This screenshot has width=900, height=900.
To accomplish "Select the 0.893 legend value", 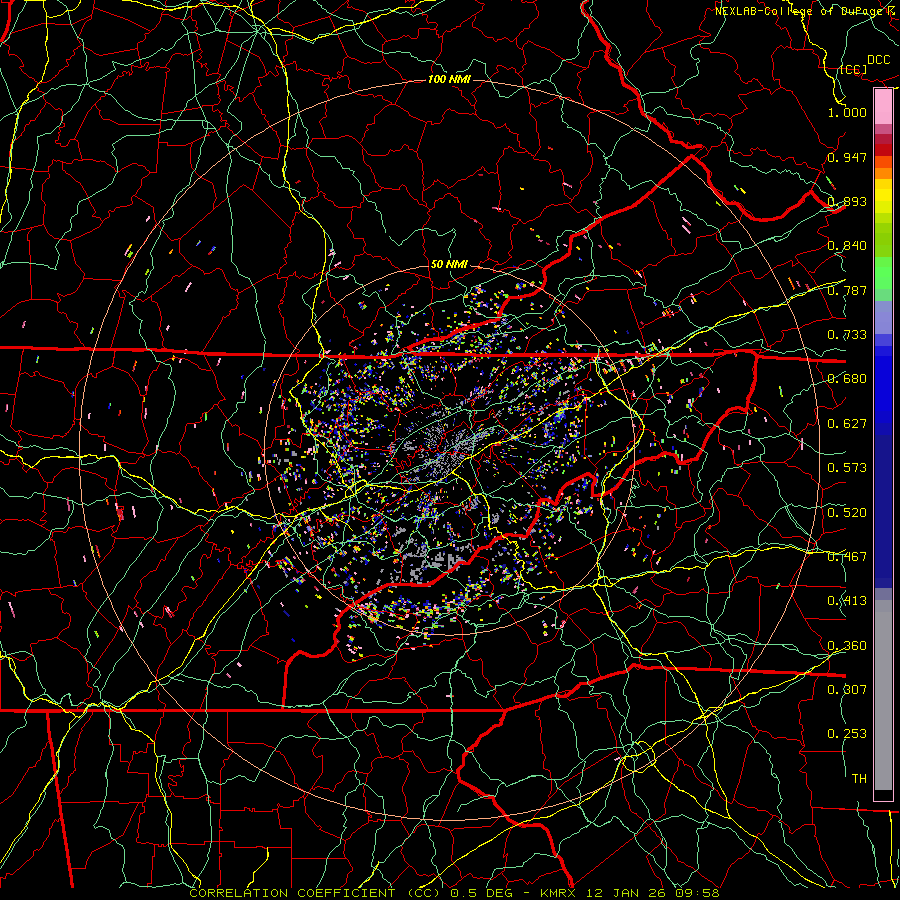I will coord(847,201).
